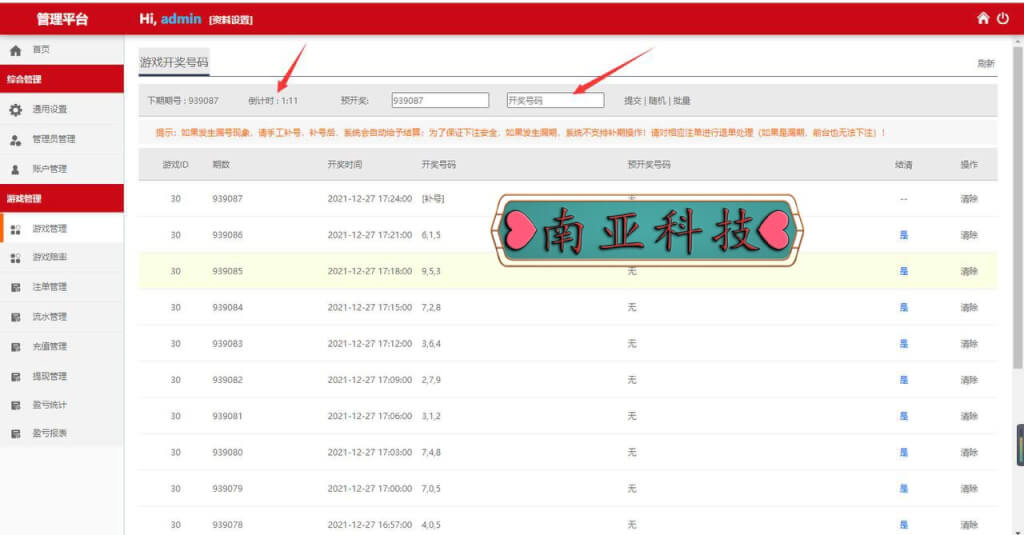This screenshot has height=535, width=1024.
Task: Click the draw result 6,1,5
Action: pos(431,235)
